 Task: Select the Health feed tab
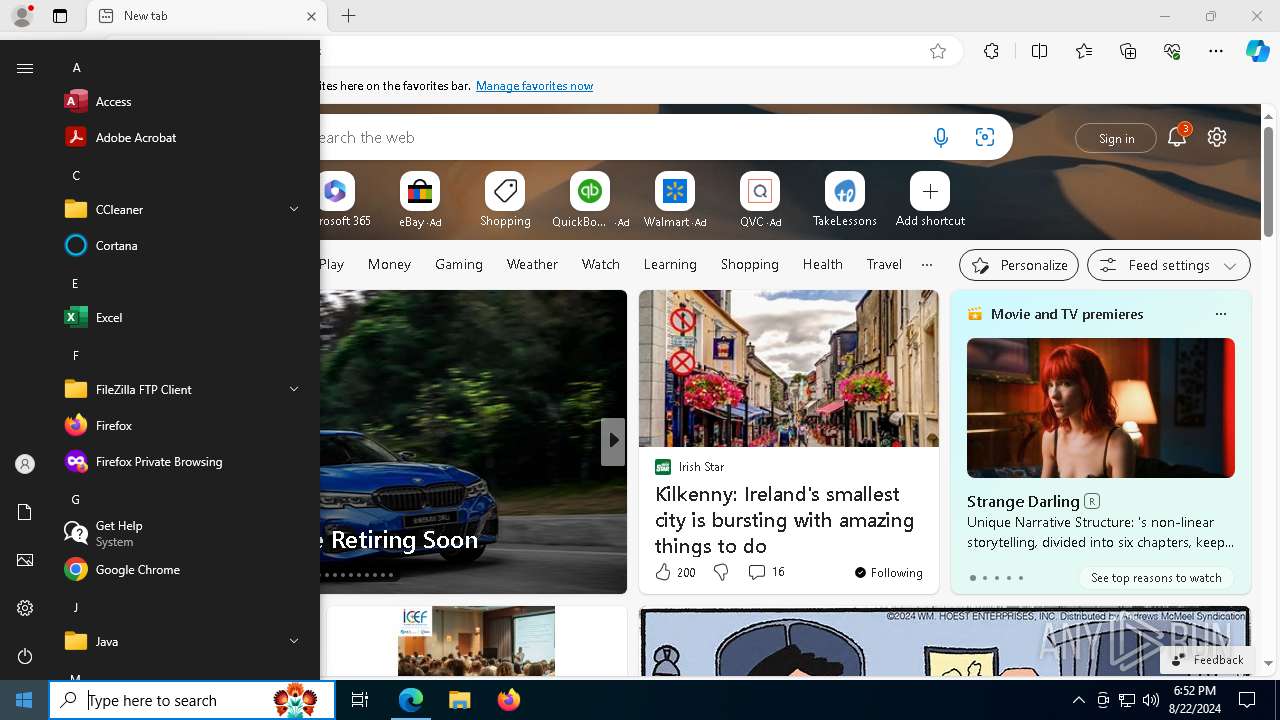click(822, 264)
